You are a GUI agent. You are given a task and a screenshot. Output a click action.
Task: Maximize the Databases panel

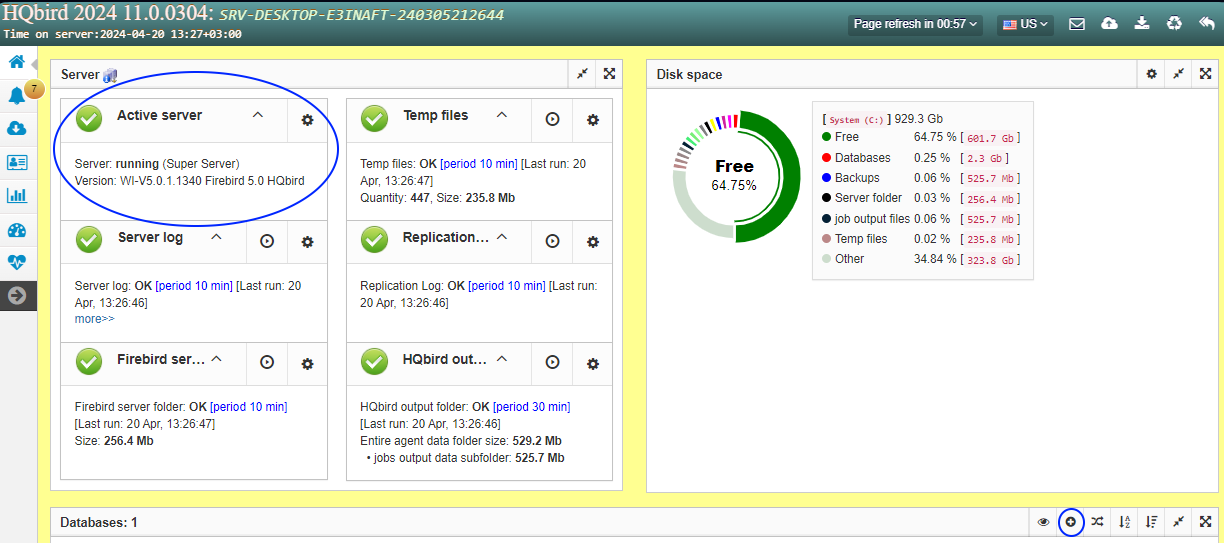pos(1206,521)
